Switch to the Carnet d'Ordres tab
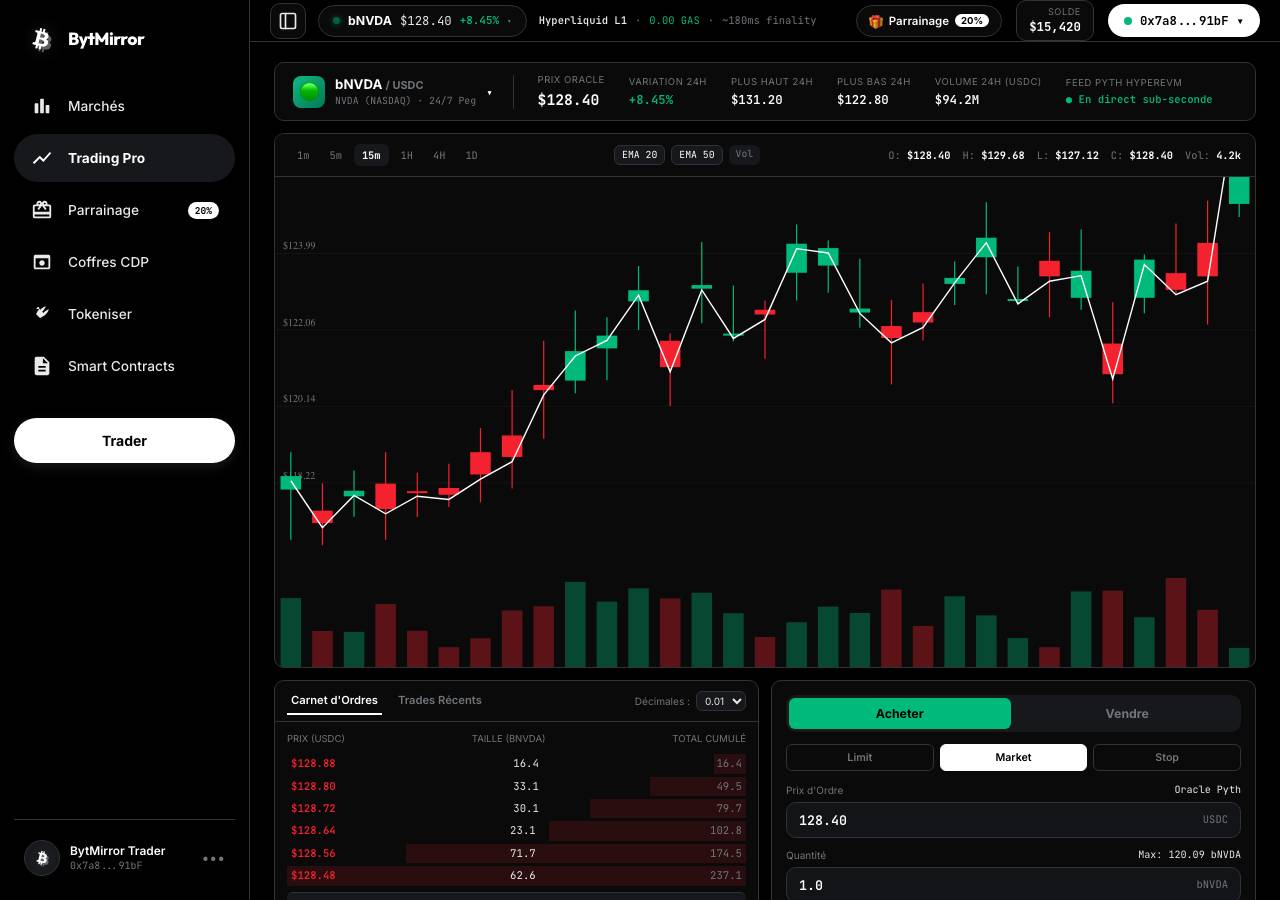The width and height of the screenshot is (1280, 900). click(334, 700)
